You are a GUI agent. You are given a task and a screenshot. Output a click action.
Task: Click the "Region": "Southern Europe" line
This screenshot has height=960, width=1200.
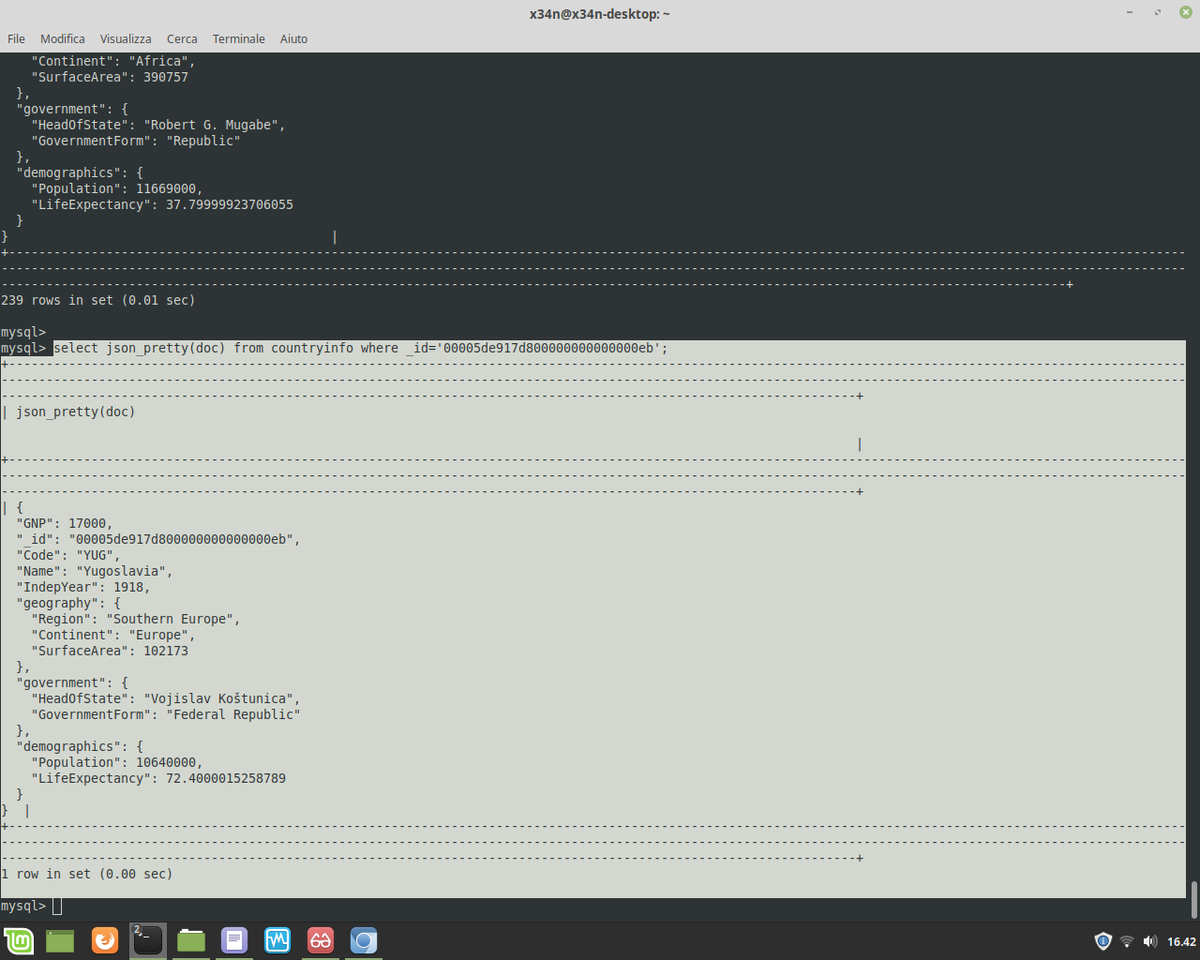click(136, 619)
